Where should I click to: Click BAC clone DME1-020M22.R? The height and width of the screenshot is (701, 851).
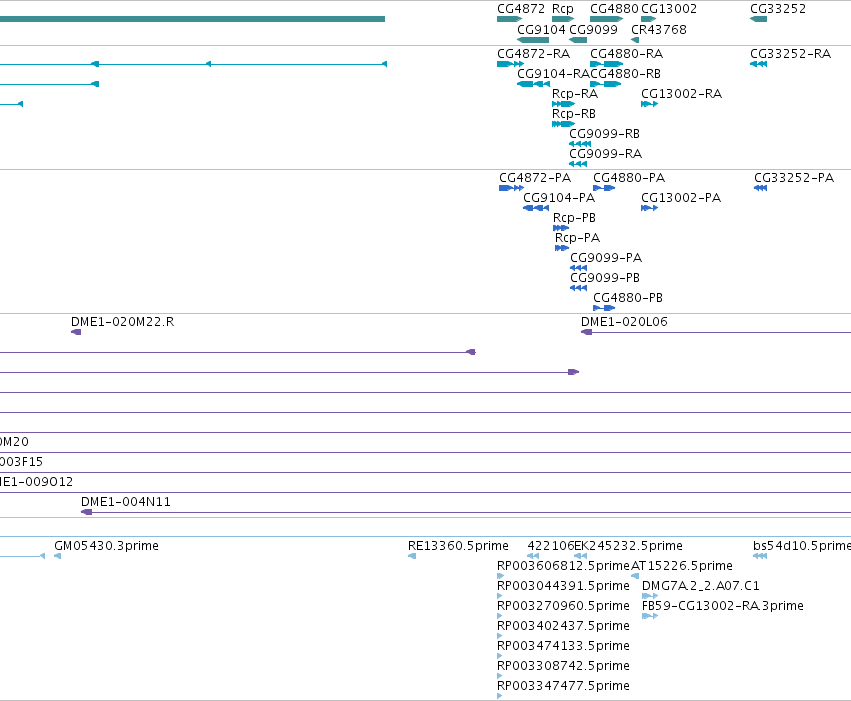pyautogui.click(x=122, y=322)
